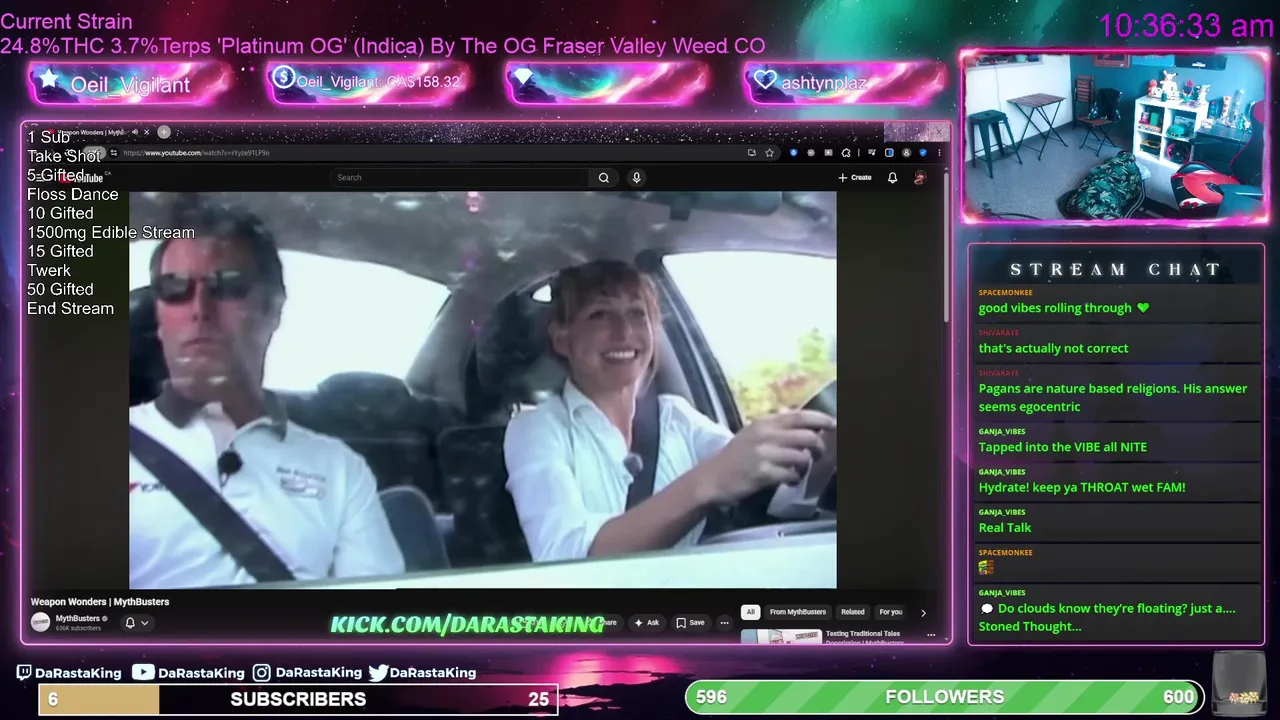Viewport: 1280px width, 720px height.
Task: Open a new browser tab with plus
Action: pyautogui.click(x=164, y=132)
